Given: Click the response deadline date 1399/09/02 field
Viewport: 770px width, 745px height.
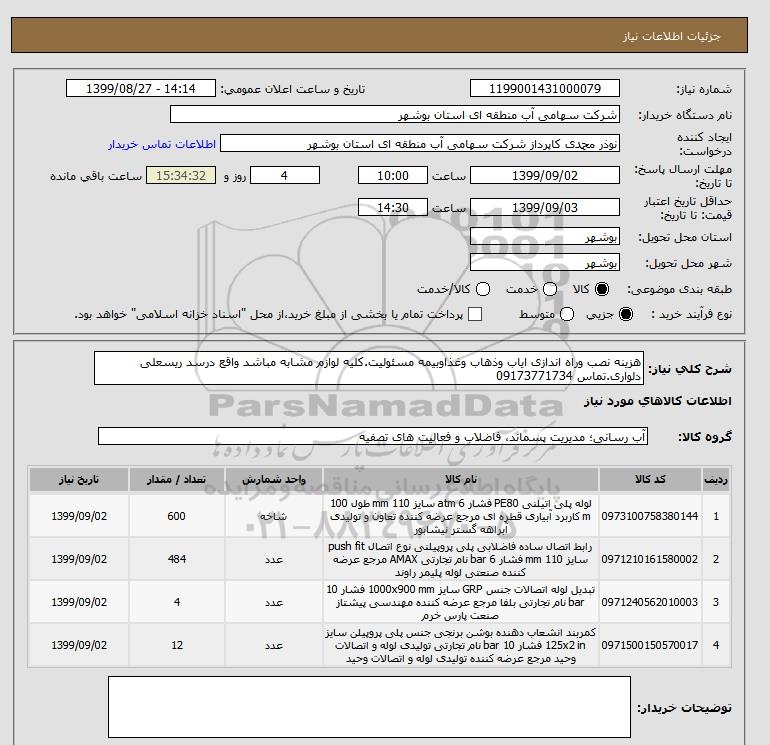Looking at the screenshot, I should pos(545,175).
